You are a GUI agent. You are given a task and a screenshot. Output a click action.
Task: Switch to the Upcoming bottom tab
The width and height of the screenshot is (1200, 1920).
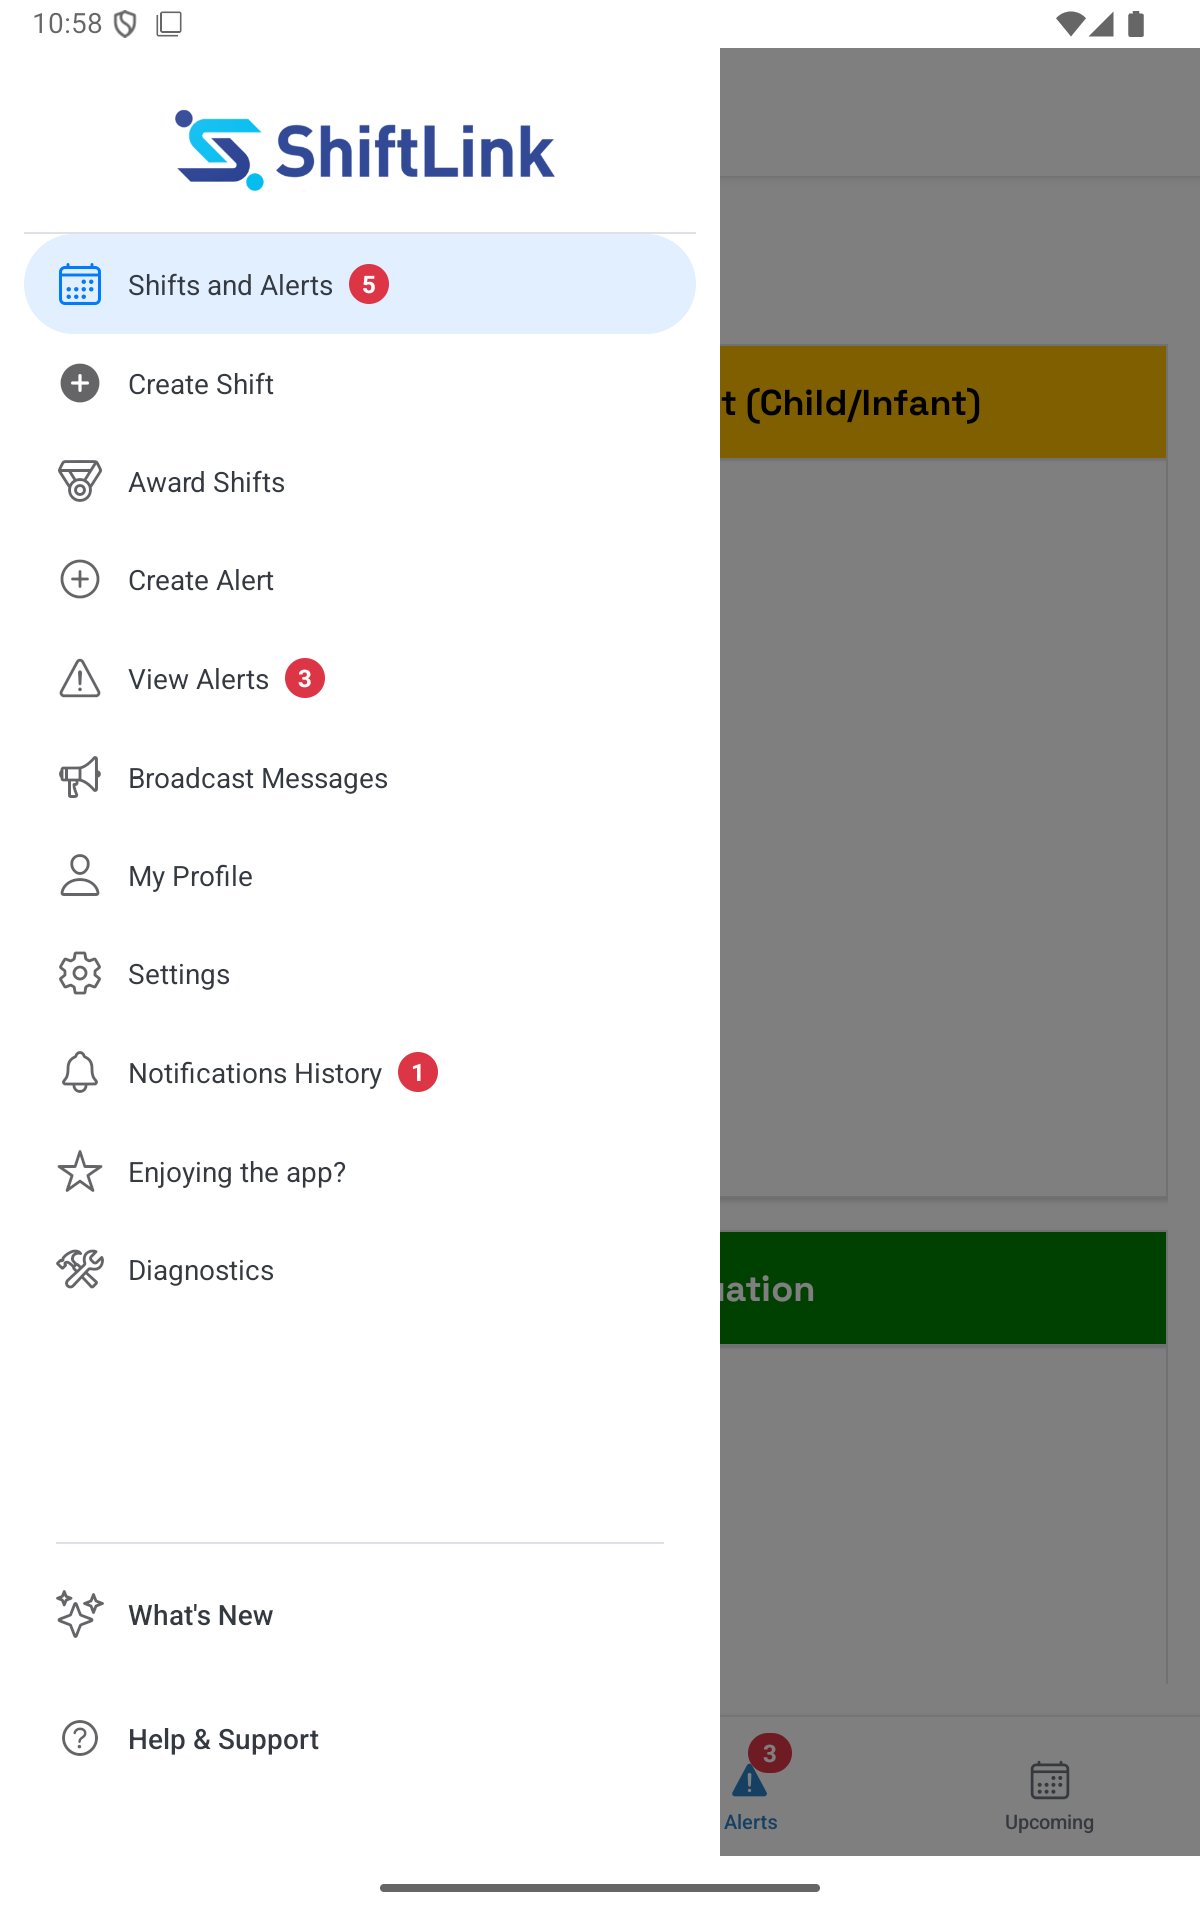point(1049,1796)
